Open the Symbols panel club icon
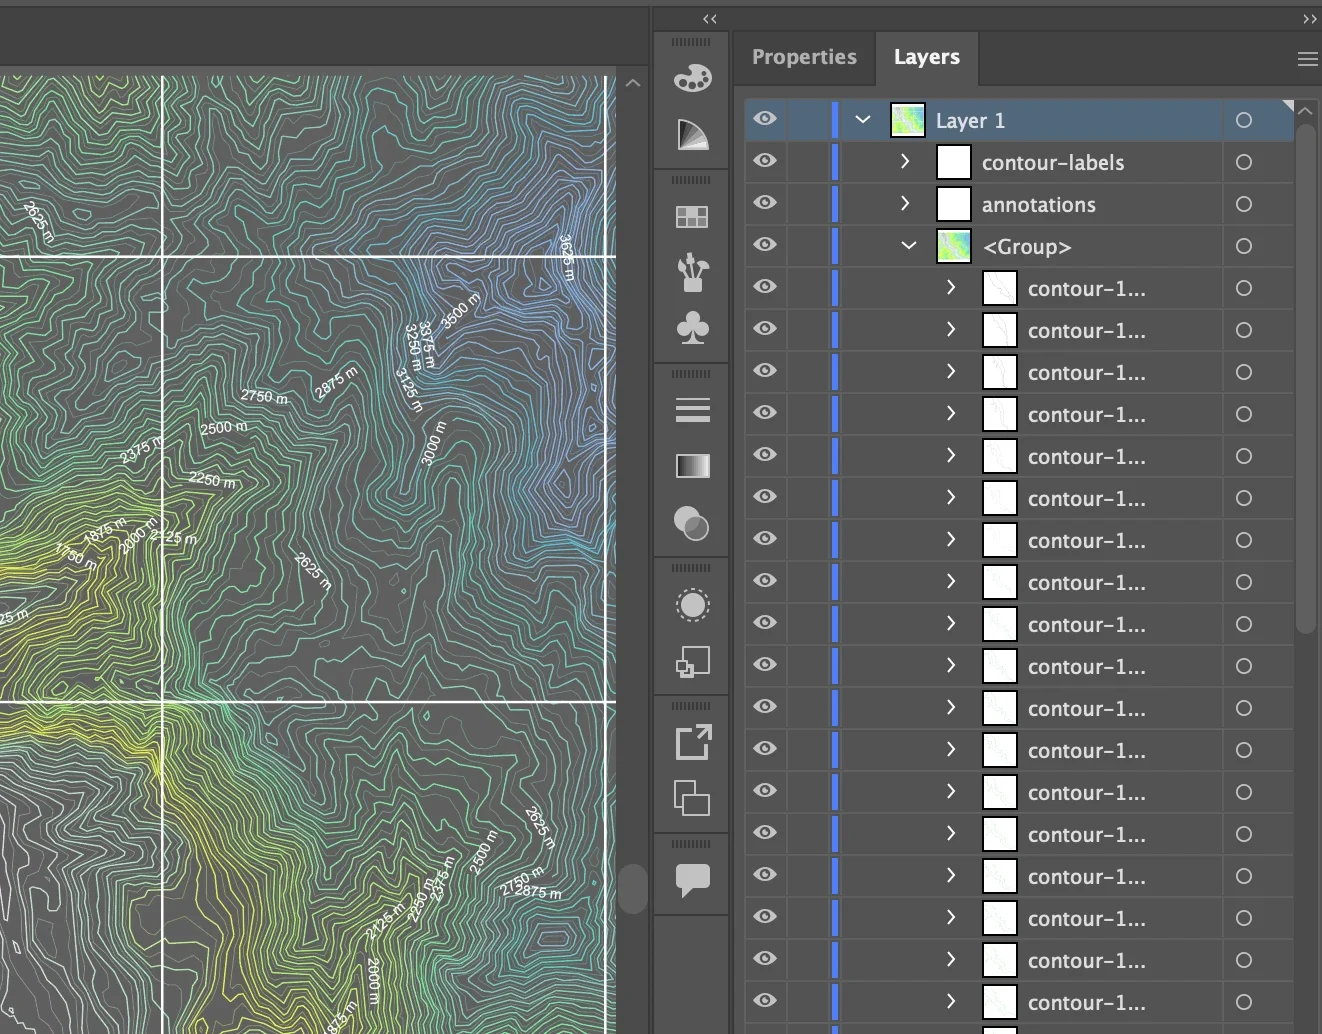The image size is (1322, 1034). tap(692, 328)
